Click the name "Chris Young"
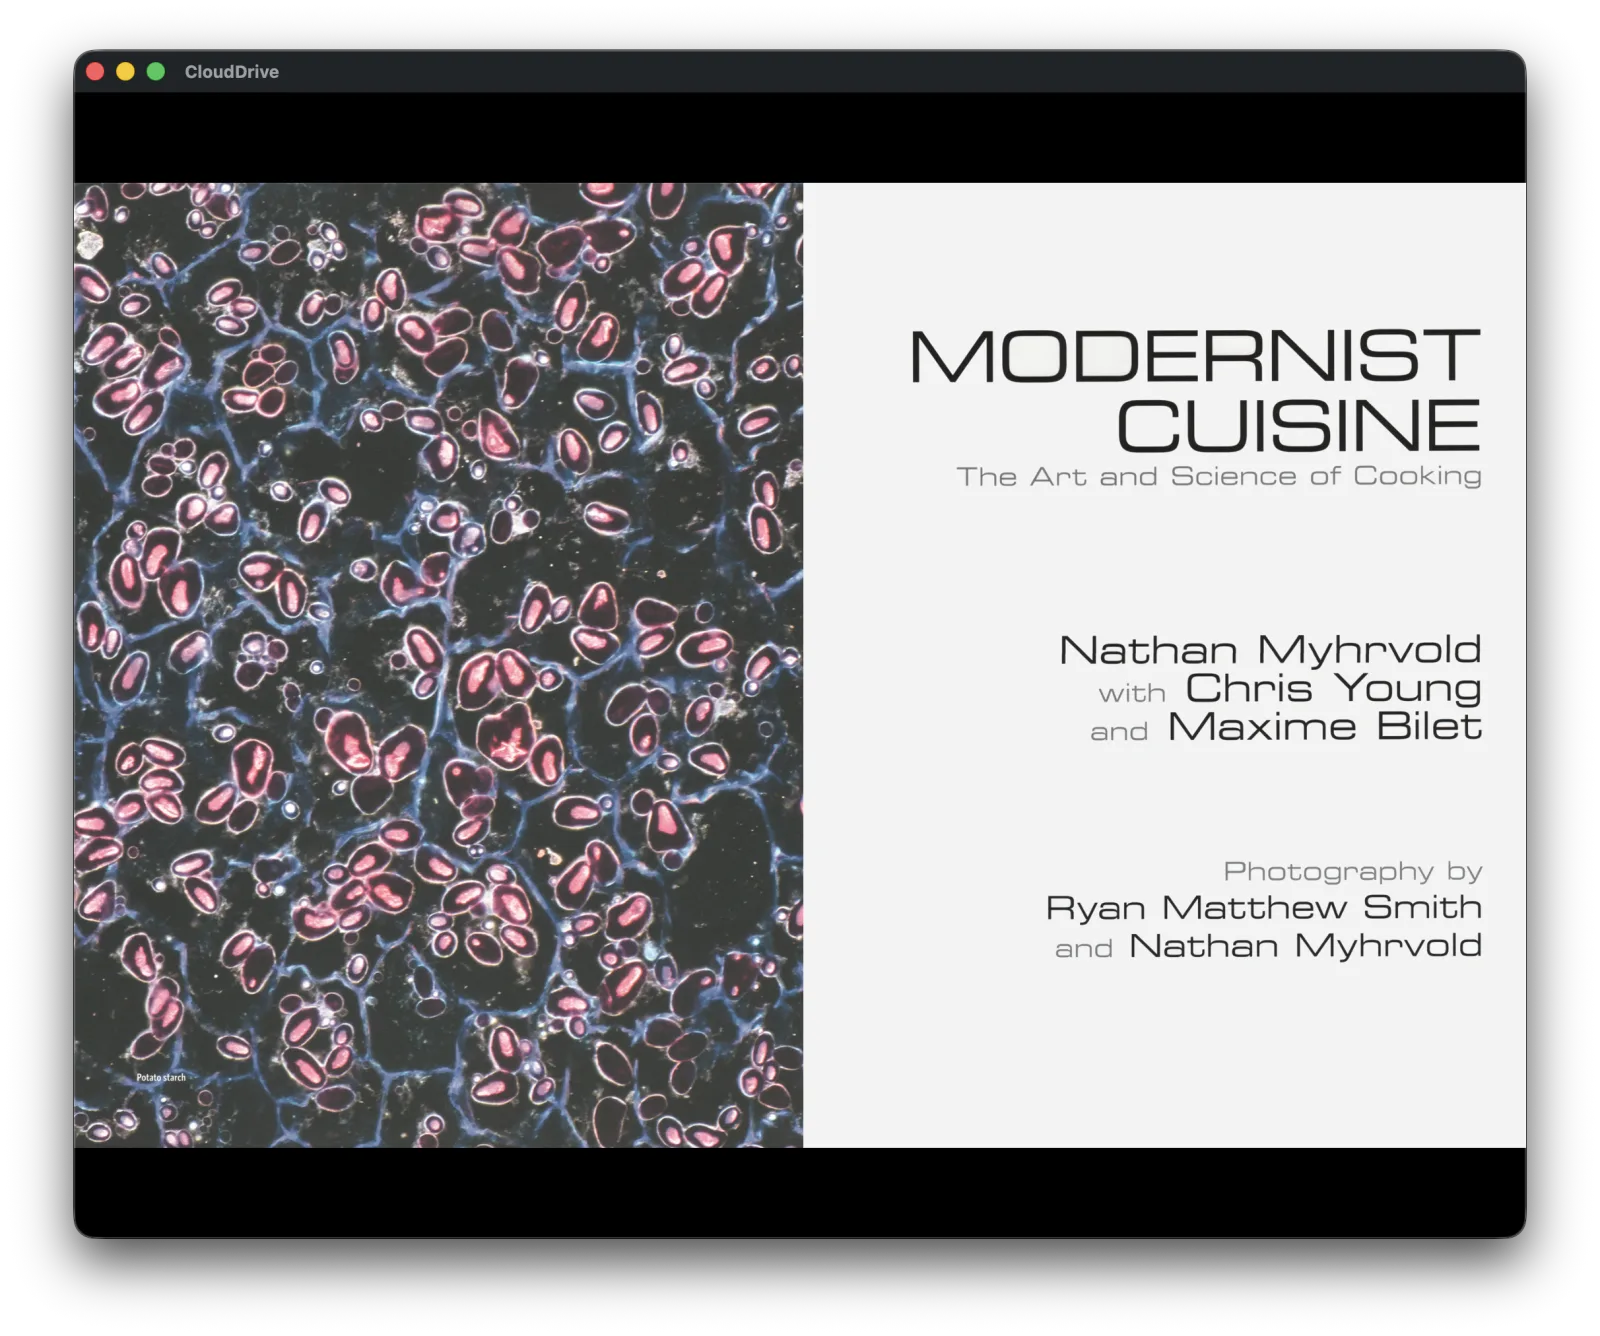The width and height of the screenshot is (1600, 1336). pyautogui.click(x=1334, y=689)
